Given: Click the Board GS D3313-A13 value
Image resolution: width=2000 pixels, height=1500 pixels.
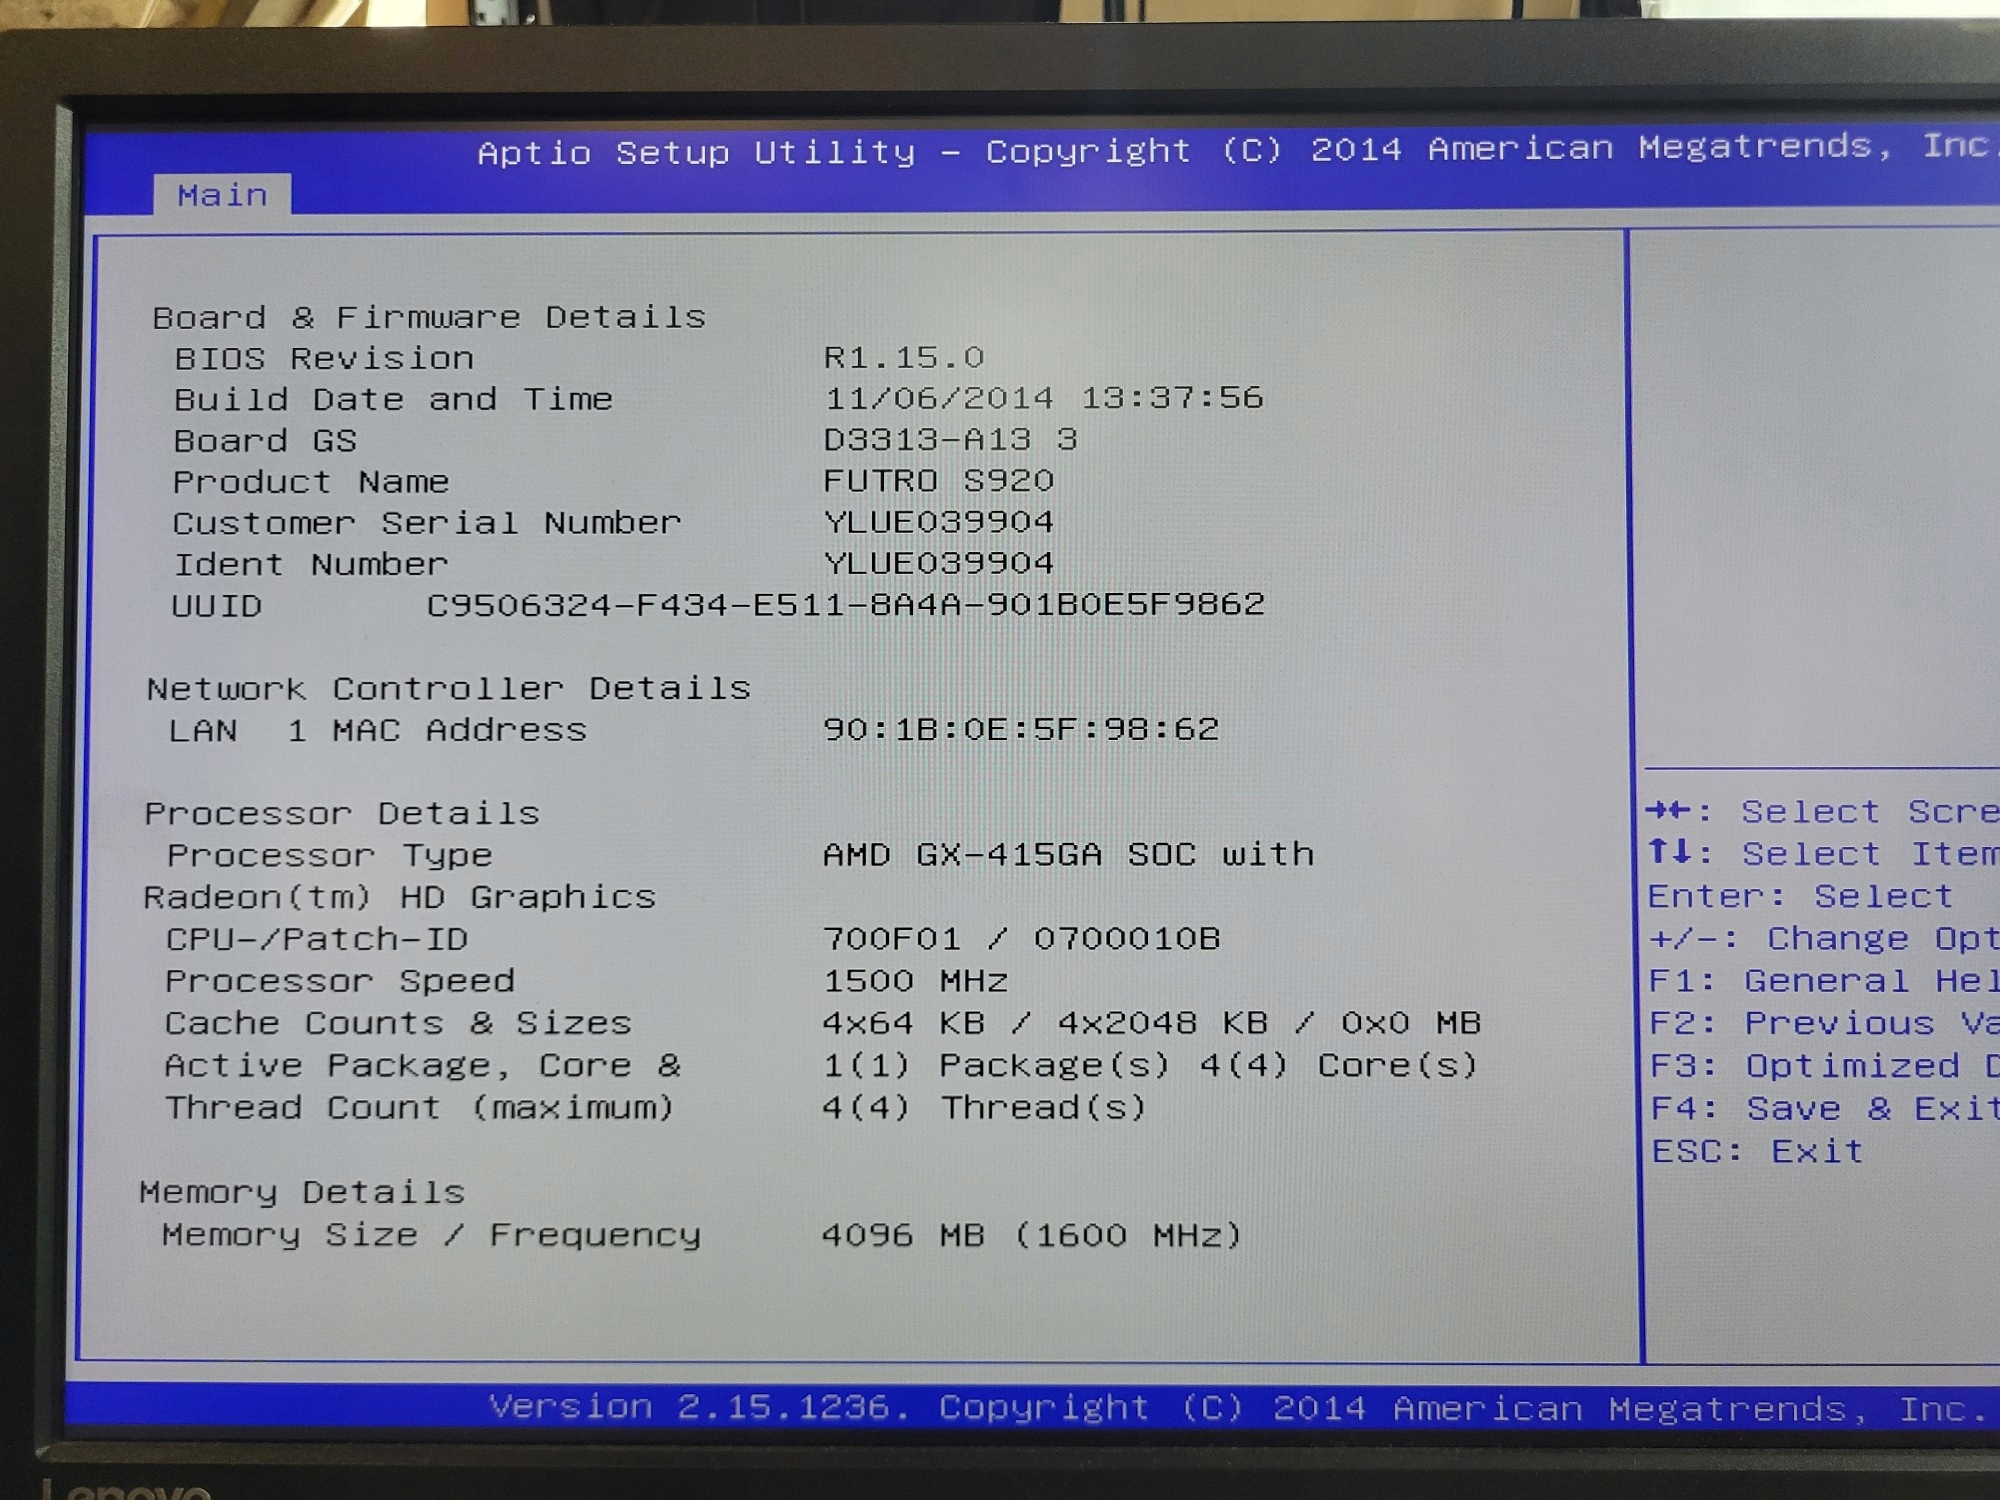Looking at the screenshot, I should [x=949, y=440].
